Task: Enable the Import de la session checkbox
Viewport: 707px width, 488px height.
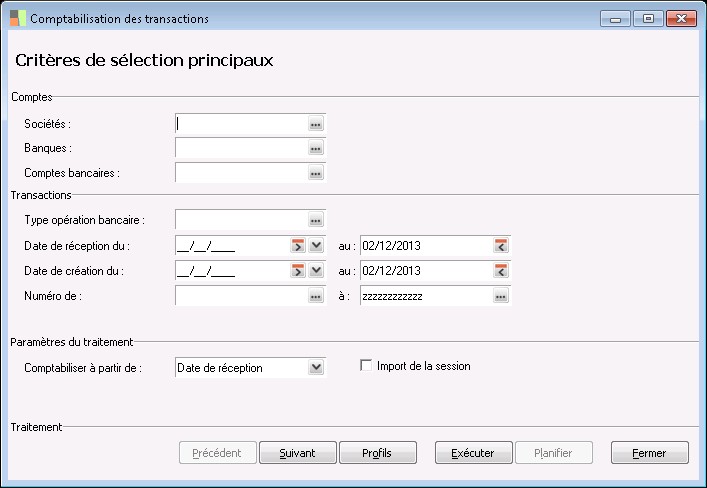Action: (x=366, y=365)
